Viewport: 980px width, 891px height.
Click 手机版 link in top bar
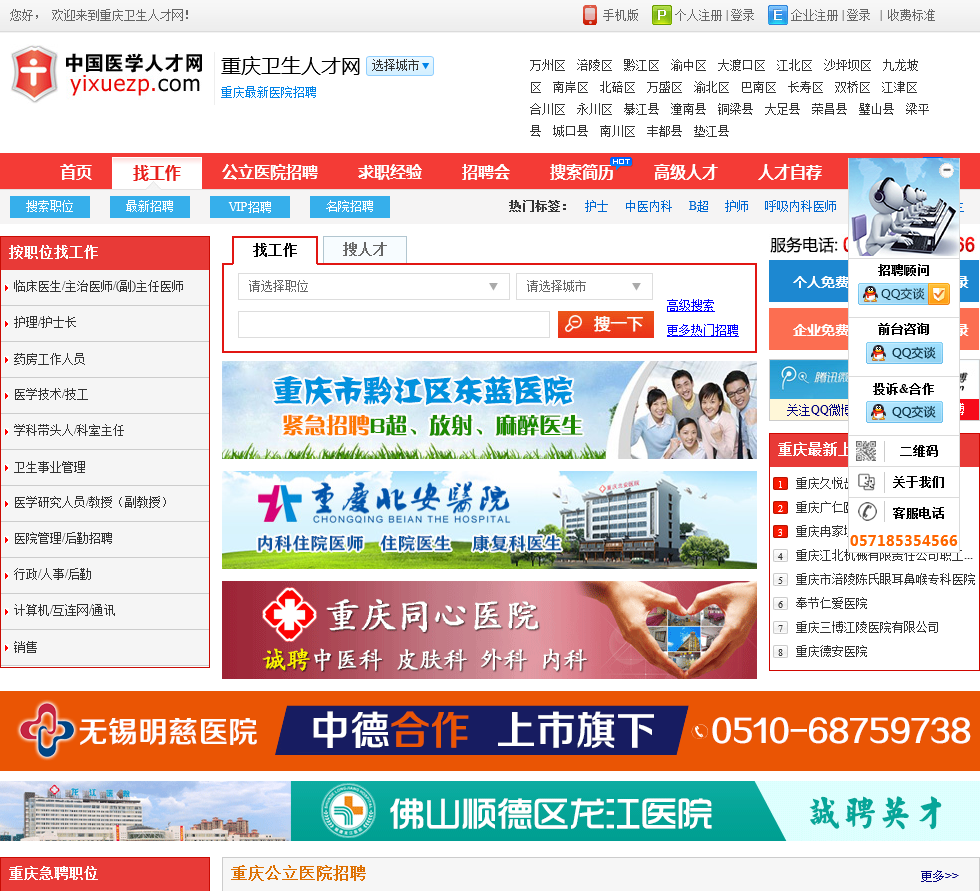[x=620, y=15]
